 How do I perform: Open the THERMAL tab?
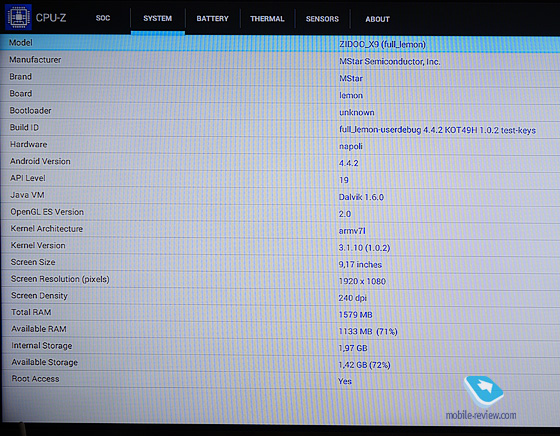pyautogui.click(x=267, y=19)
